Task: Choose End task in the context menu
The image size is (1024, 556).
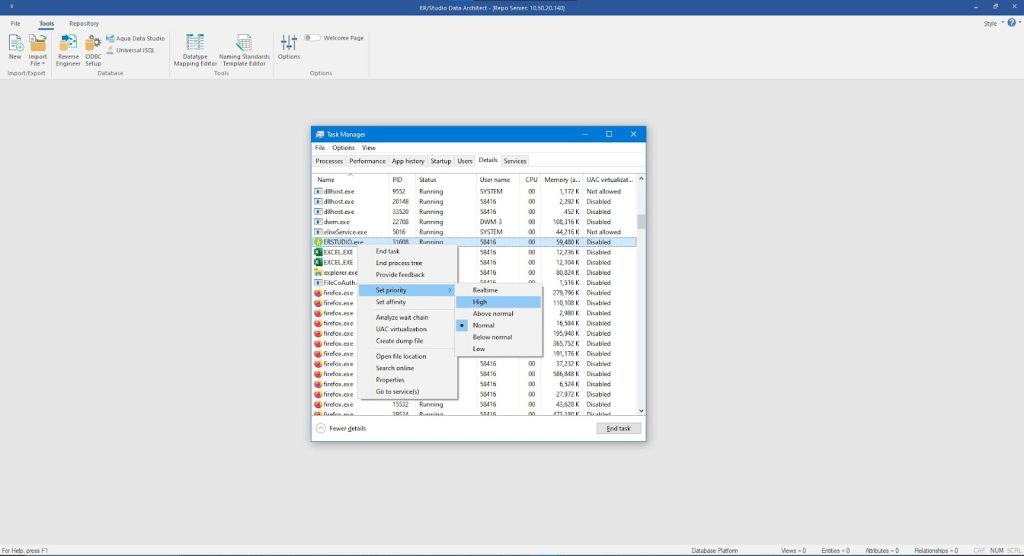Action: coord(408,252)
